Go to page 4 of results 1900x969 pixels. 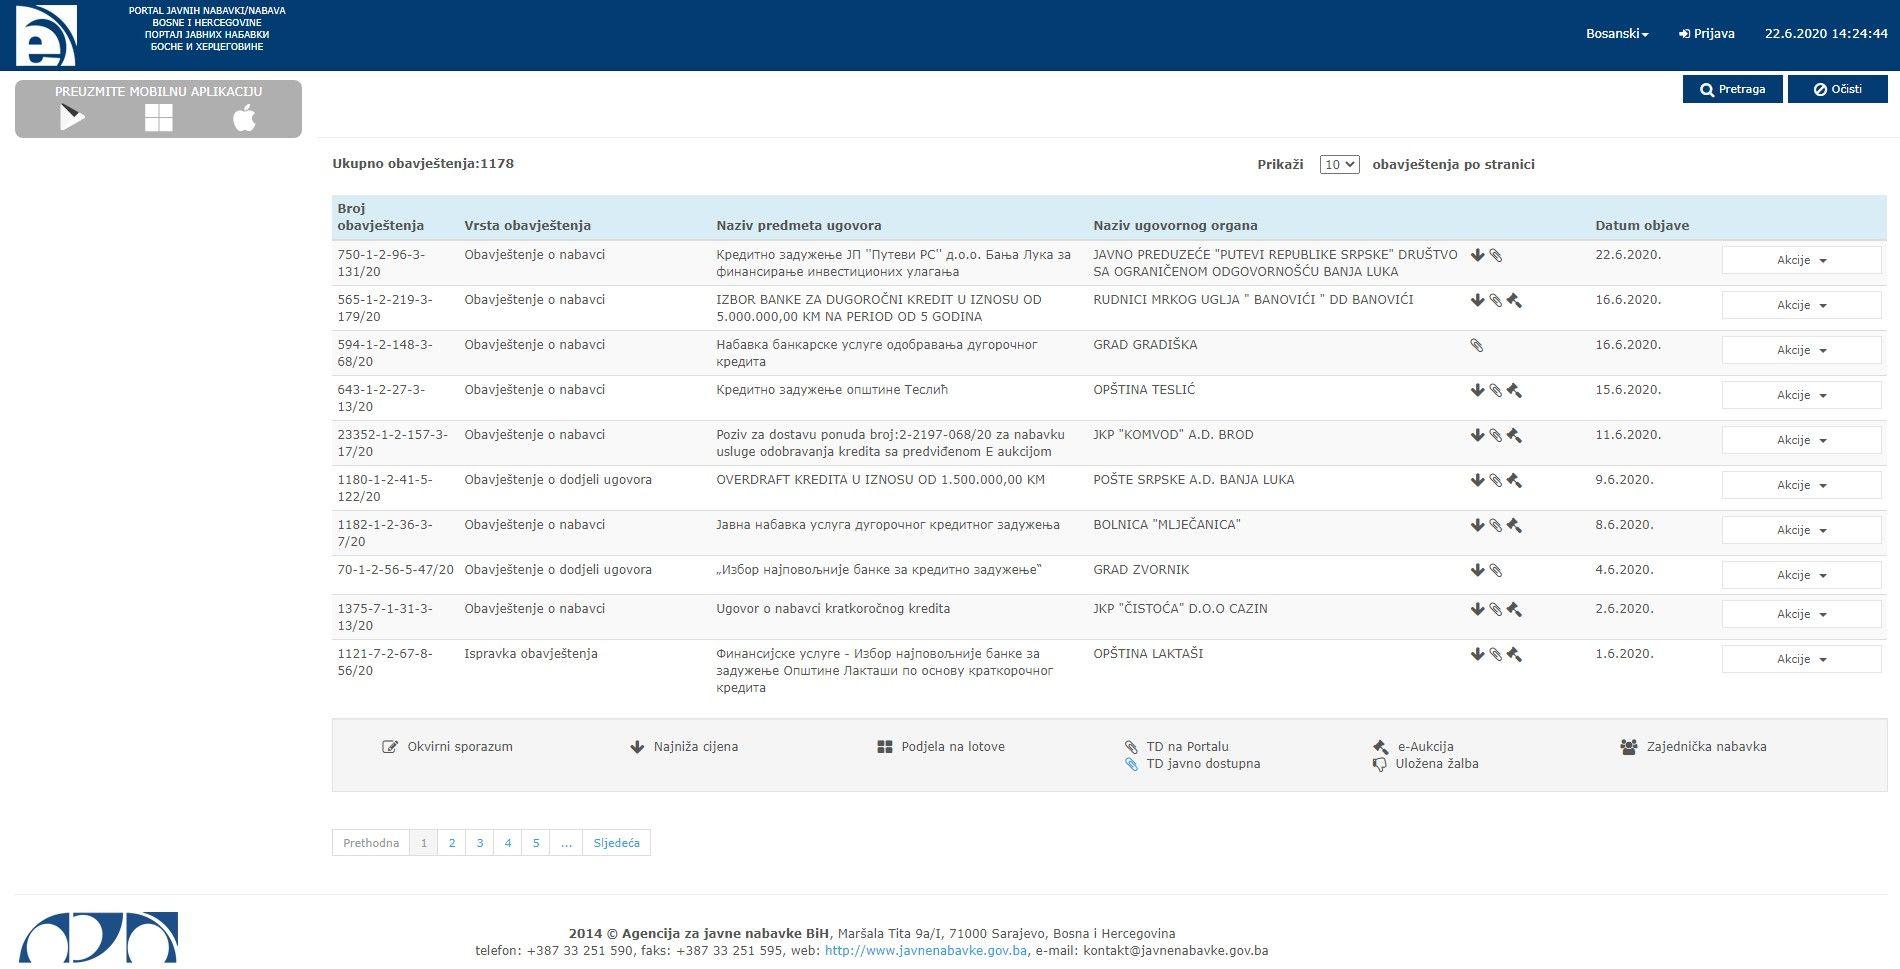(508, 843)
